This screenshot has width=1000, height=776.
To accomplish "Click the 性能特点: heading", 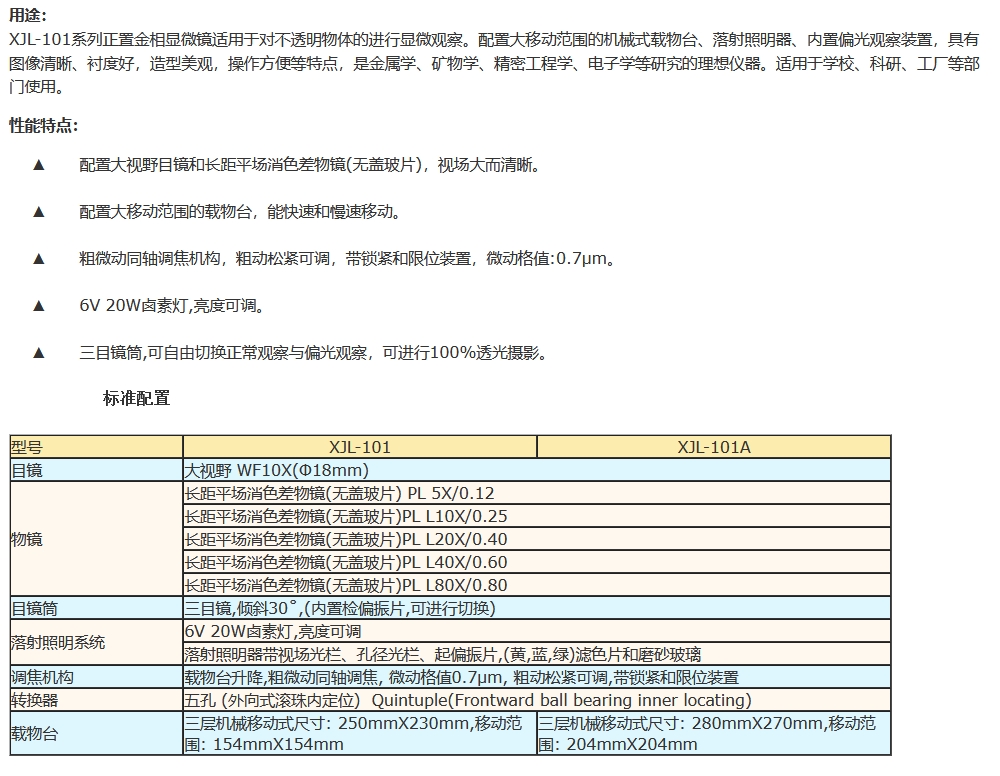I will click(x=43, y=126).
